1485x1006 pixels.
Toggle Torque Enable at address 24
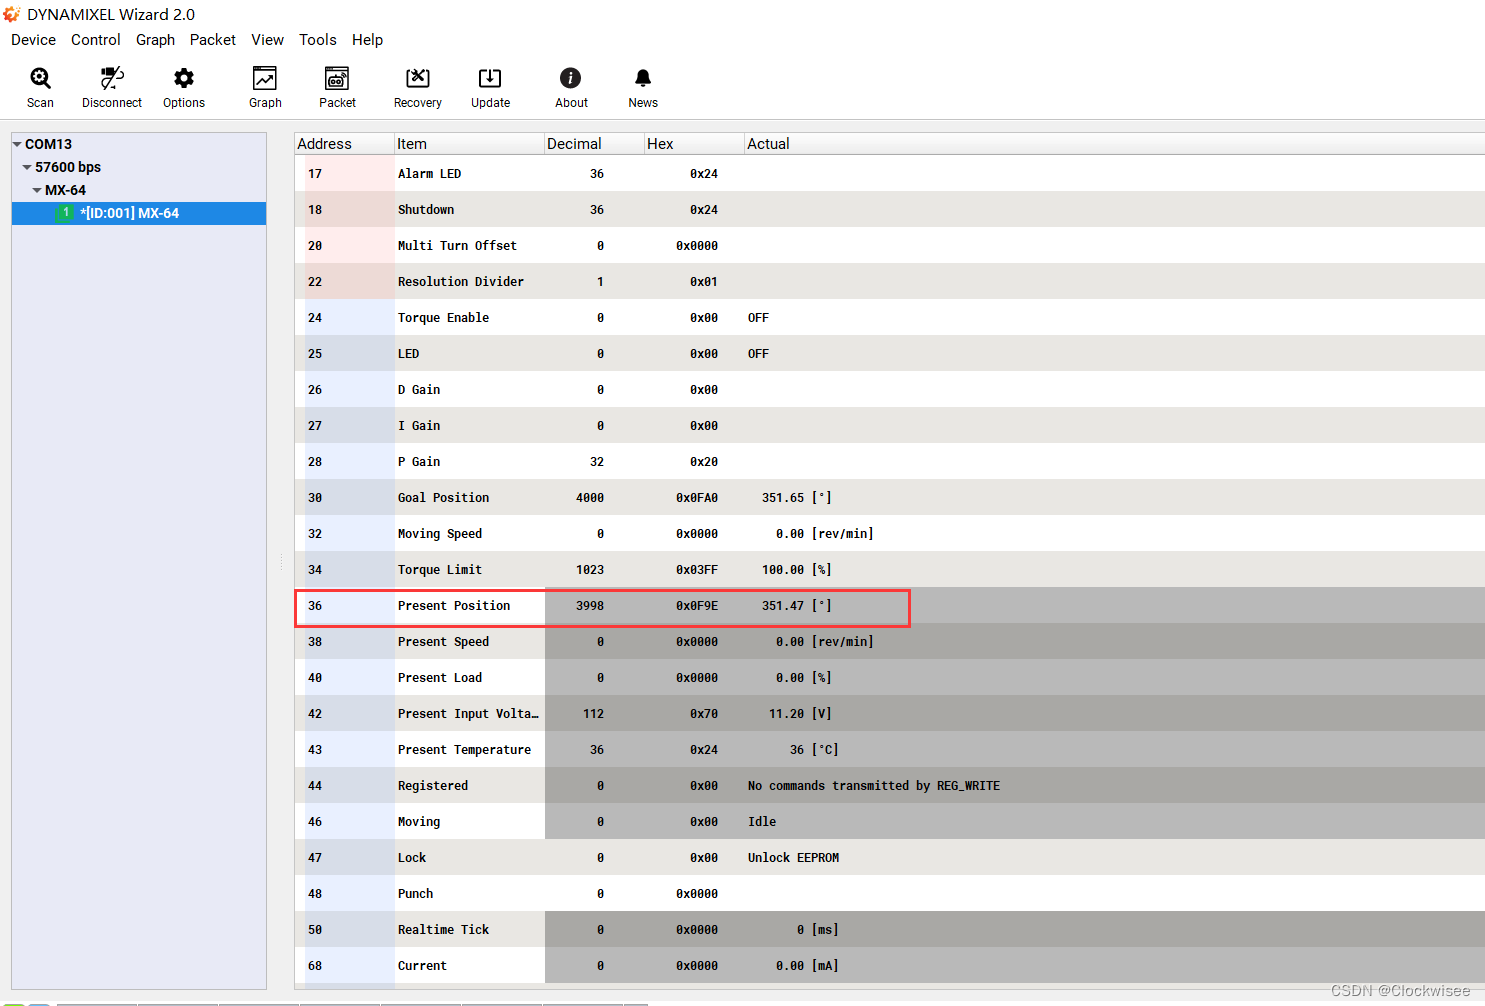click(x=757, y=317)
